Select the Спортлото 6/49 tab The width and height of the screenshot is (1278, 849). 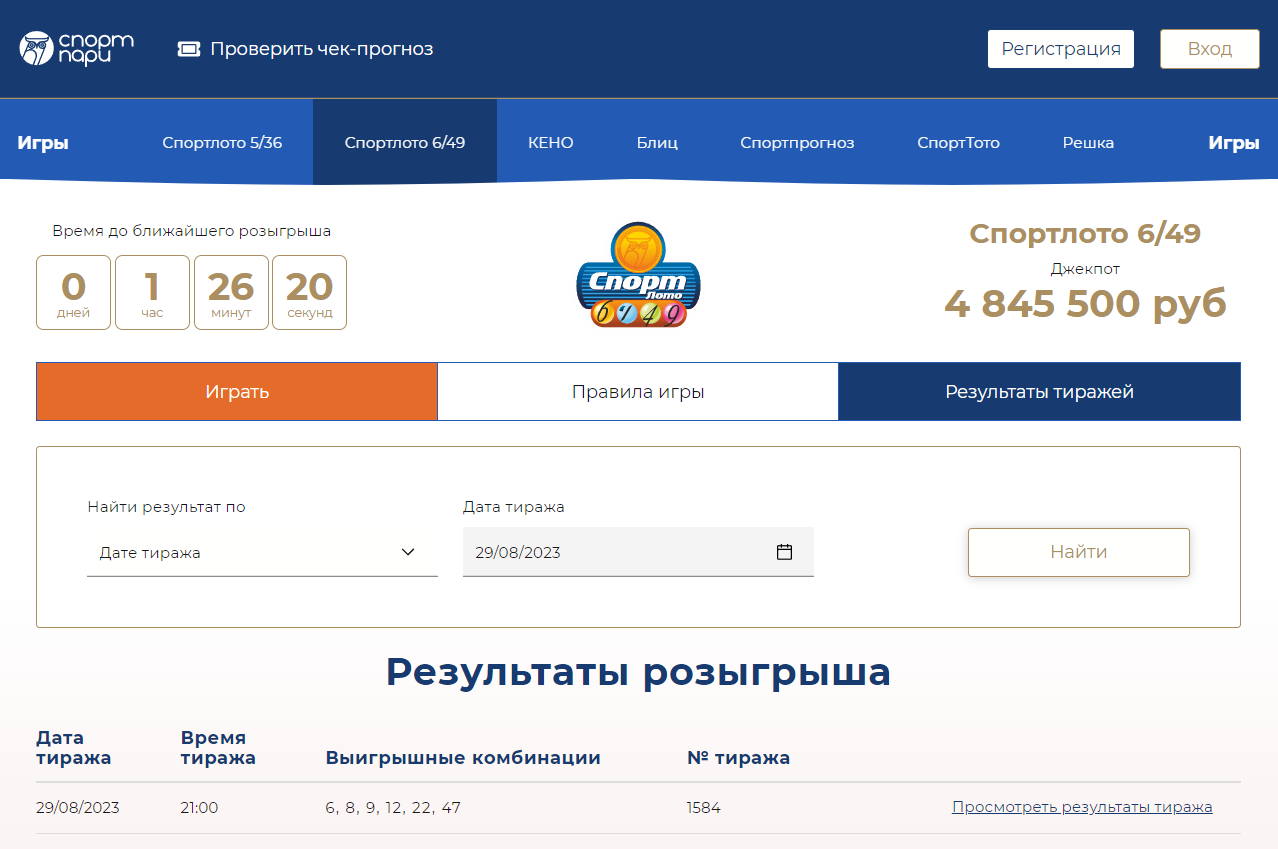(405, 142)
